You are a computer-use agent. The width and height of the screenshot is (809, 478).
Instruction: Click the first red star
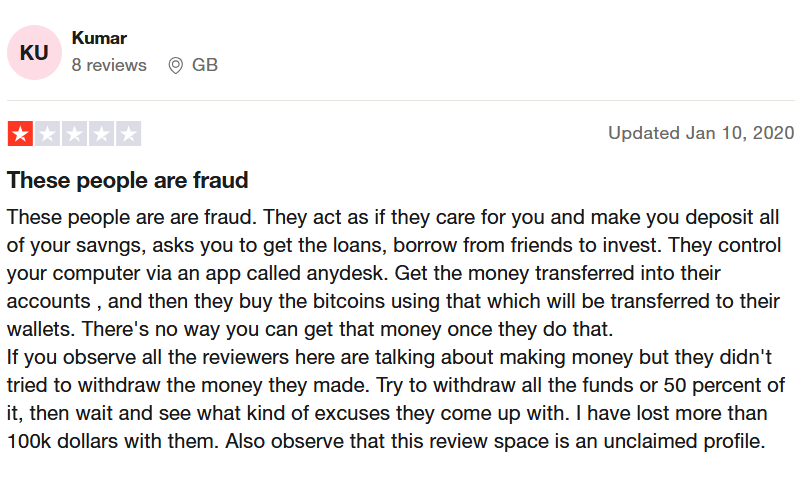(20, 134)
